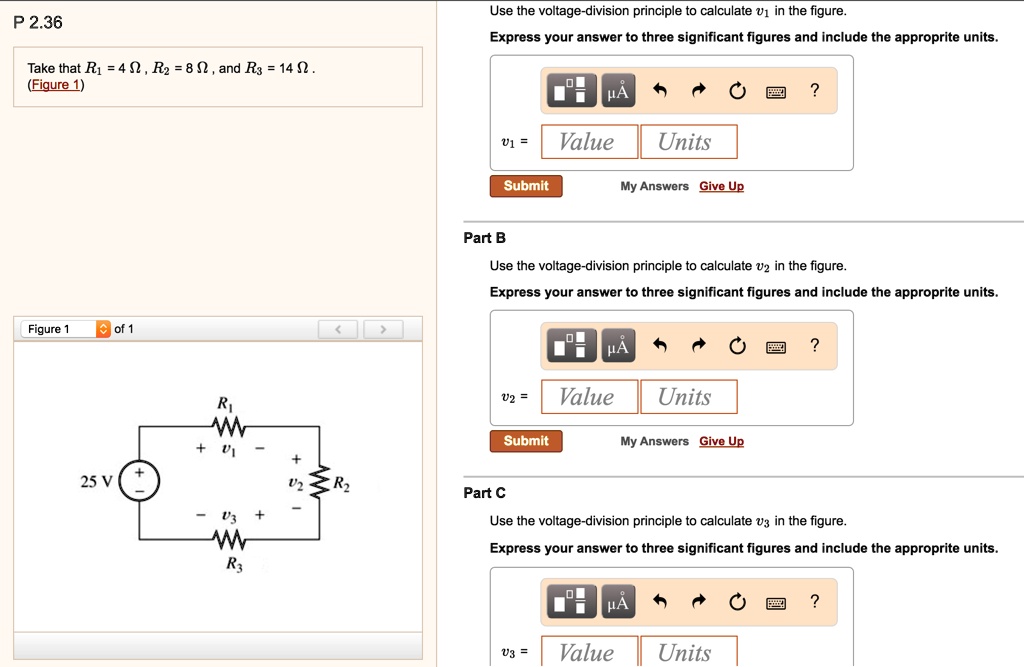Click the v1 Units input field
The height and width of the screenshot is (667, 1024).
(689, 142)
